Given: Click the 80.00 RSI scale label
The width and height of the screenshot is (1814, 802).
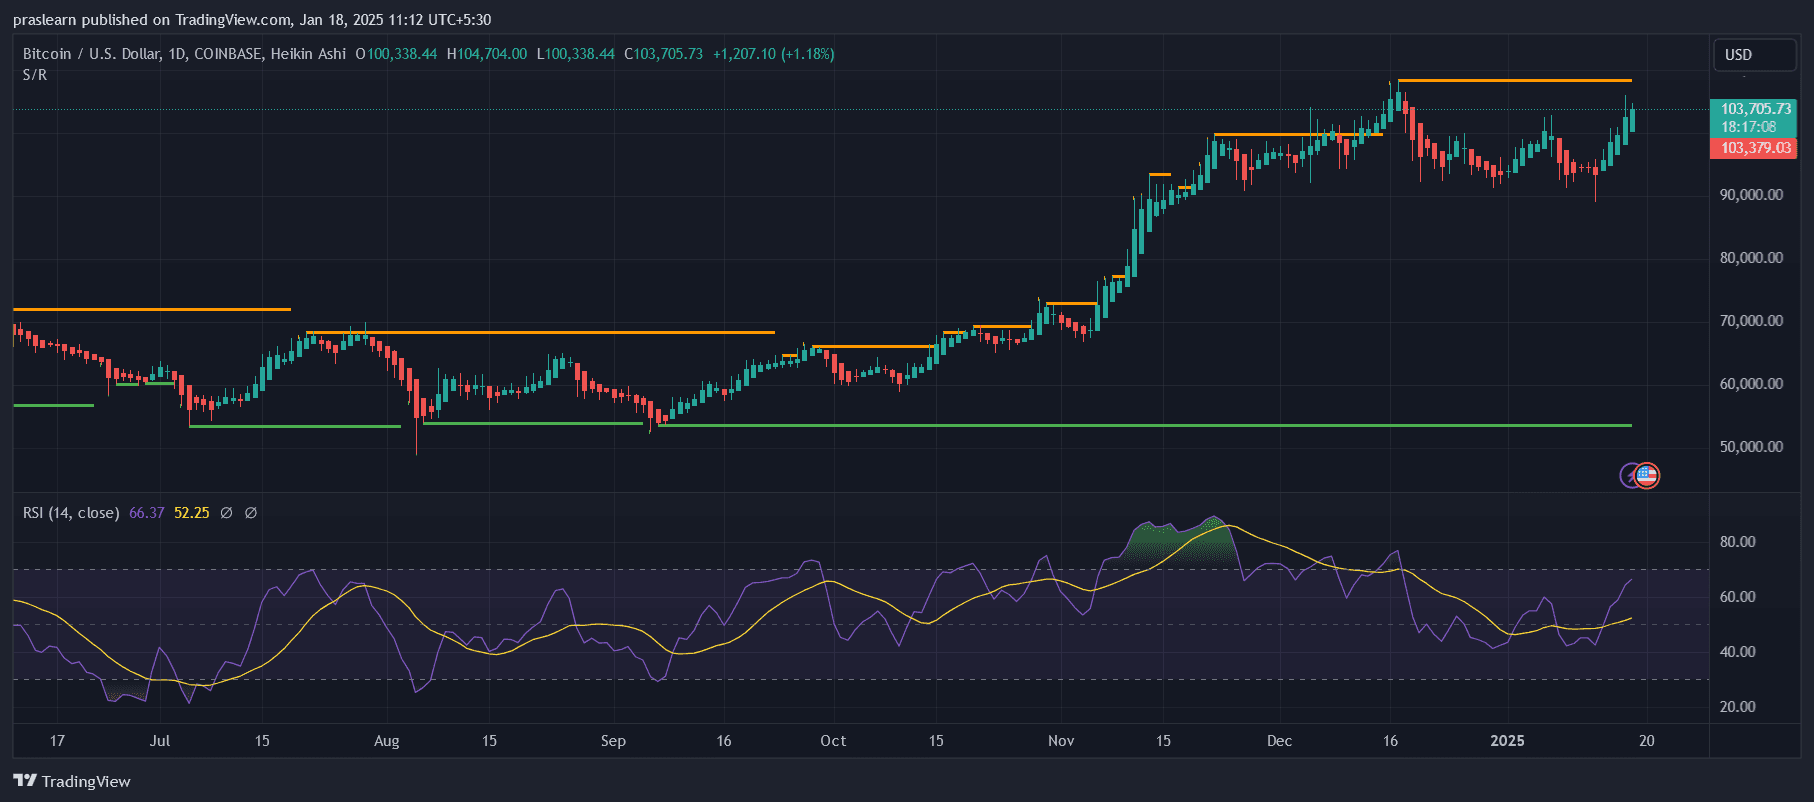Looking at the screenshot, I should point(1737,542).
